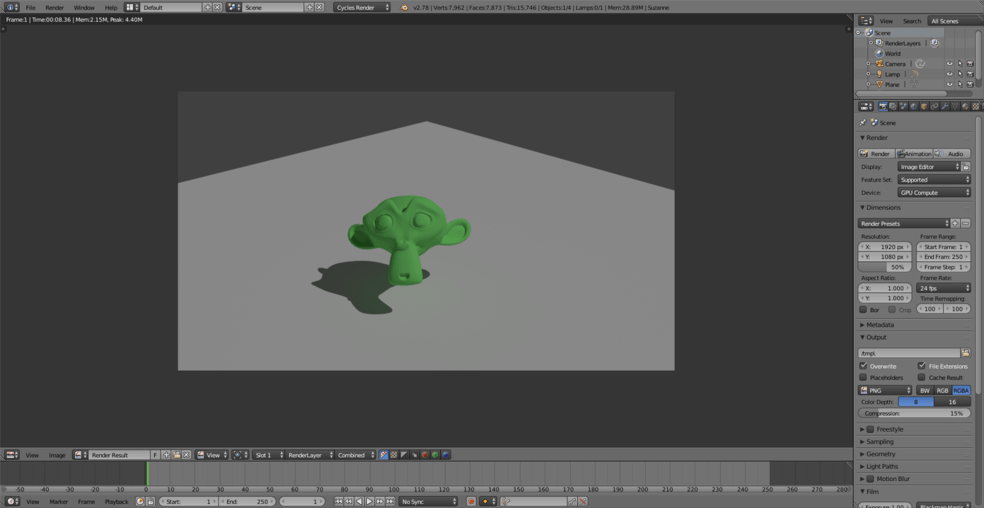Viewport: 984px width, 508px height.
Task: Open the Image menu in image editor
Action: (57, 455)
